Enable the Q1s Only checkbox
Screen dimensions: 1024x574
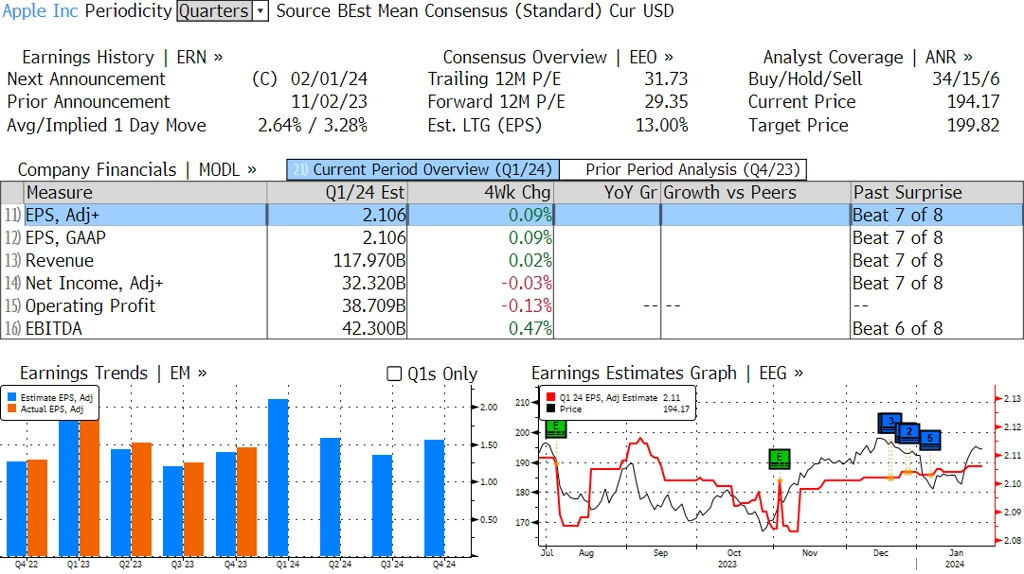click(x=394, y=374)
